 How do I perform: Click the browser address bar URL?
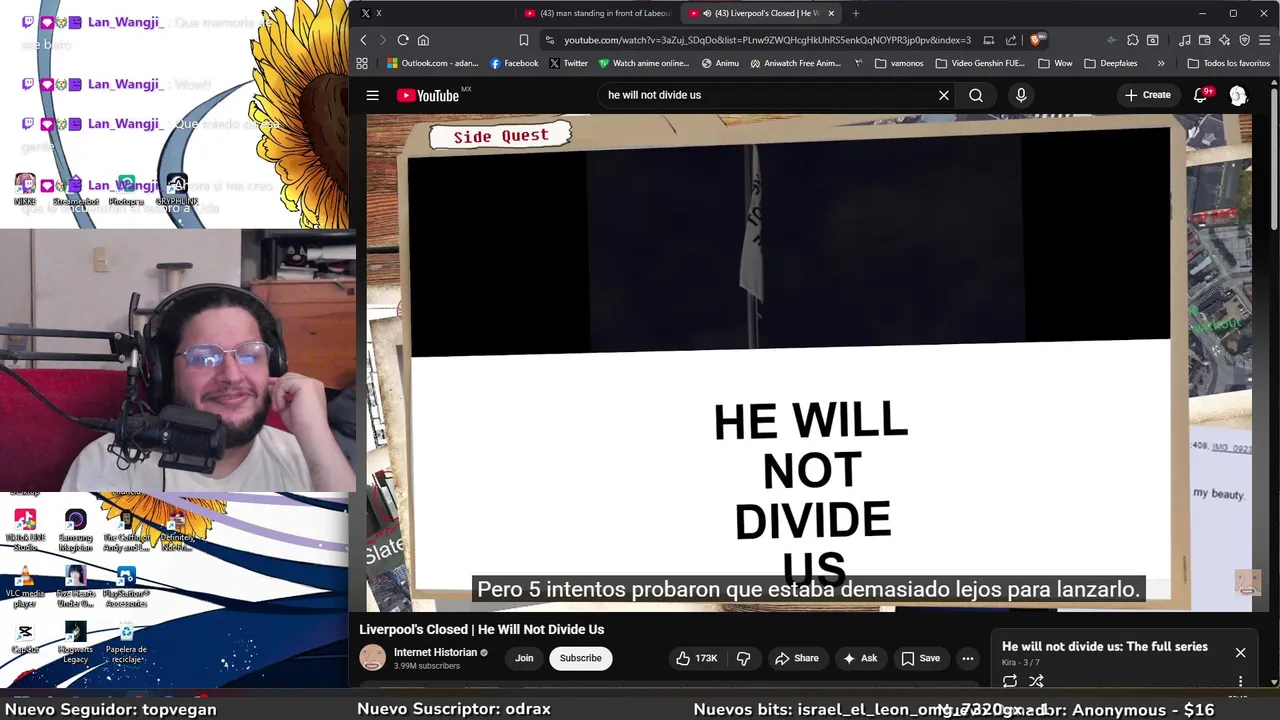pyautogui.click(x=767, y=40)
